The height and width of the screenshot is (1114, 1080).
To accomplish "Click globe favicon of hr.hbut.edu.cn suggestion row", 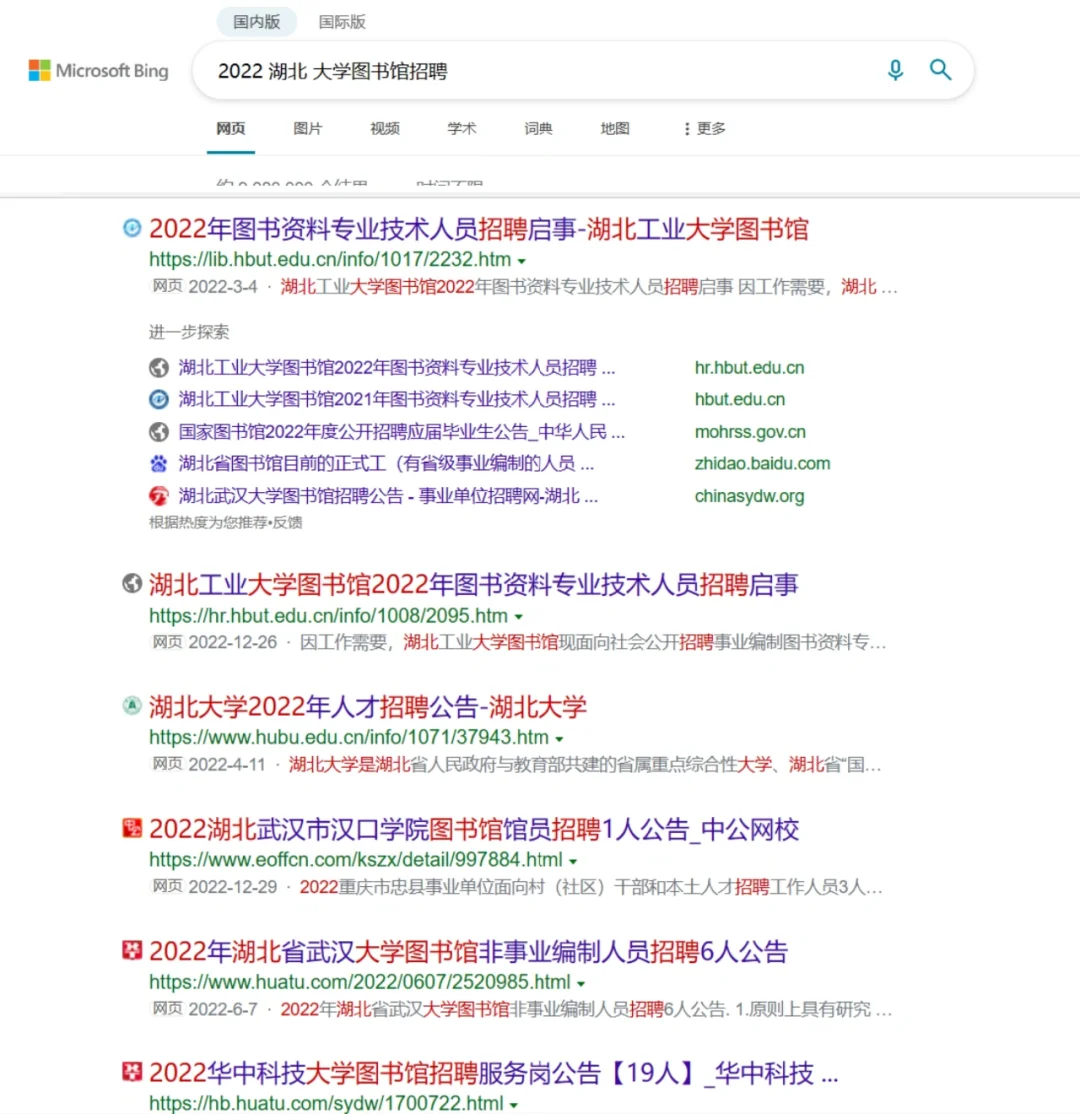I will point(158,368).
